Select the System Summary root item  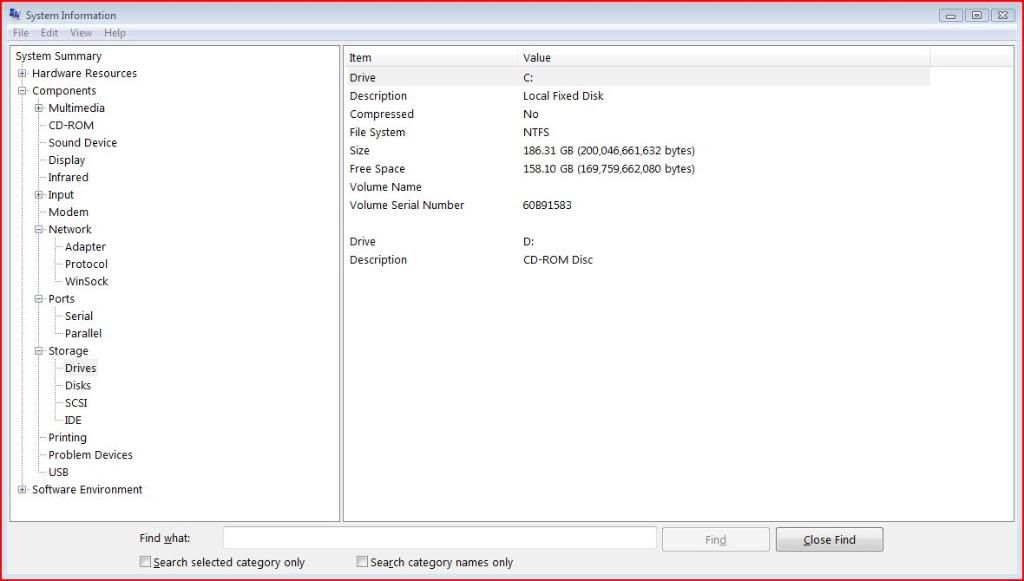pos(58,57)
